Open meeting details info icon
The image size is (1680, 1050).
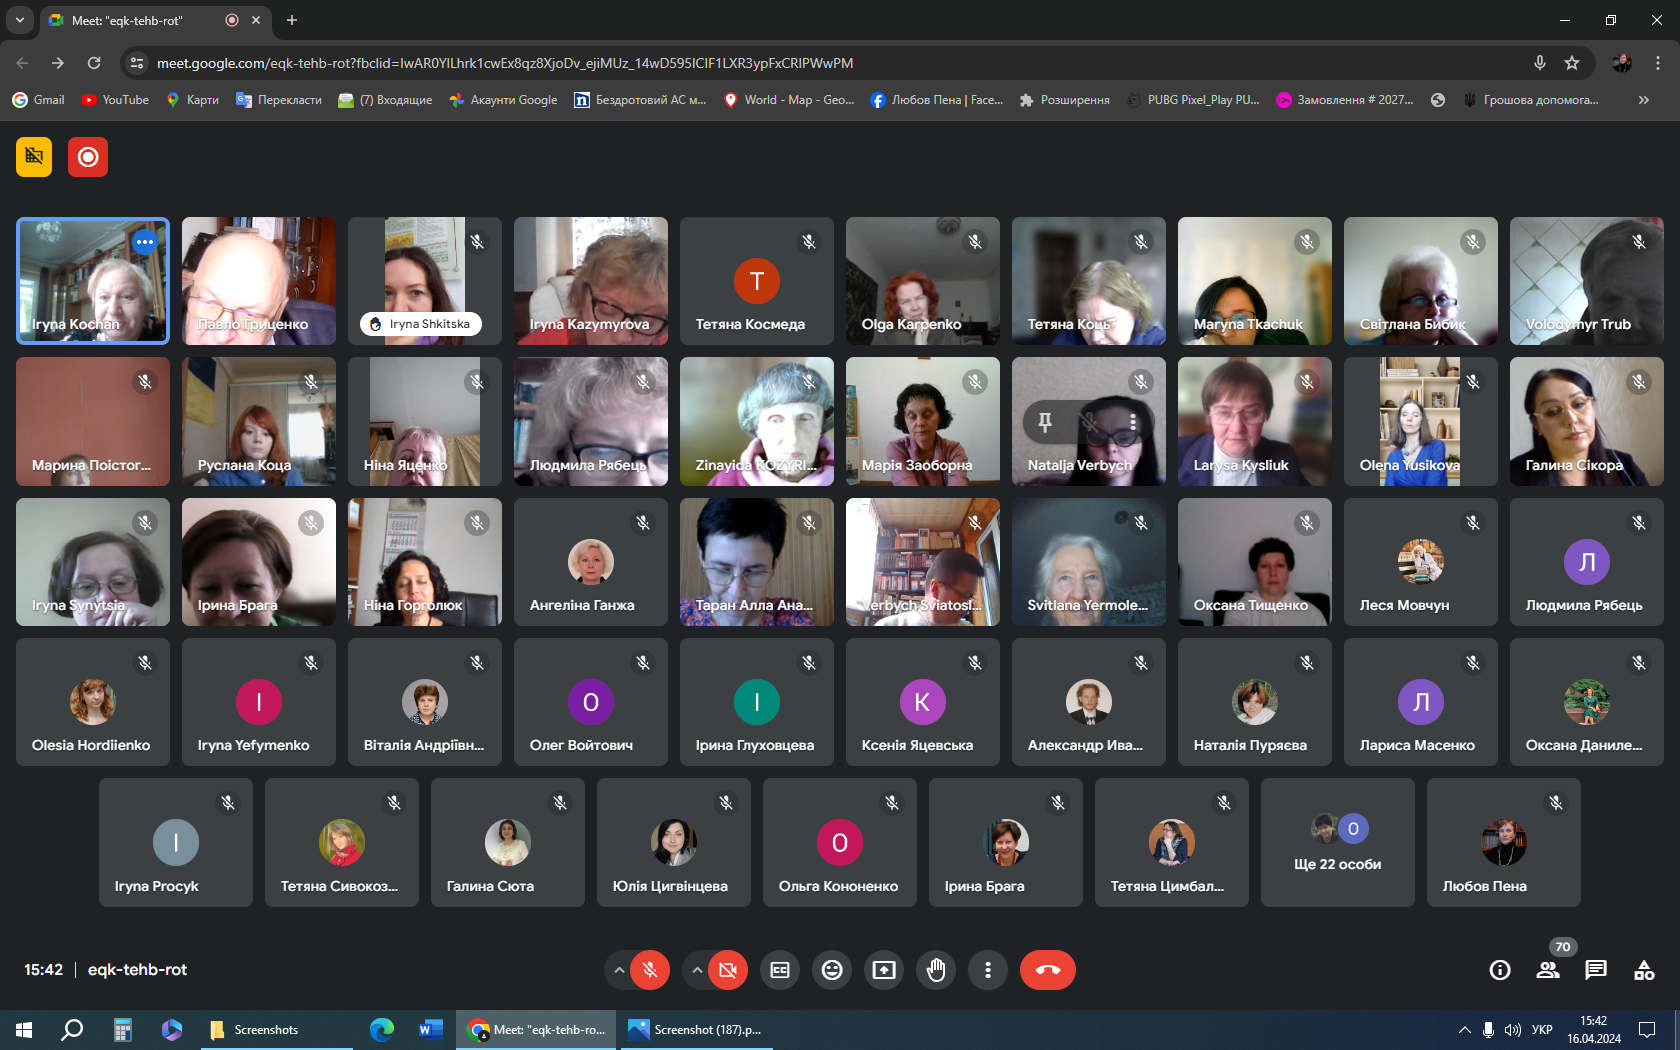1500,970
